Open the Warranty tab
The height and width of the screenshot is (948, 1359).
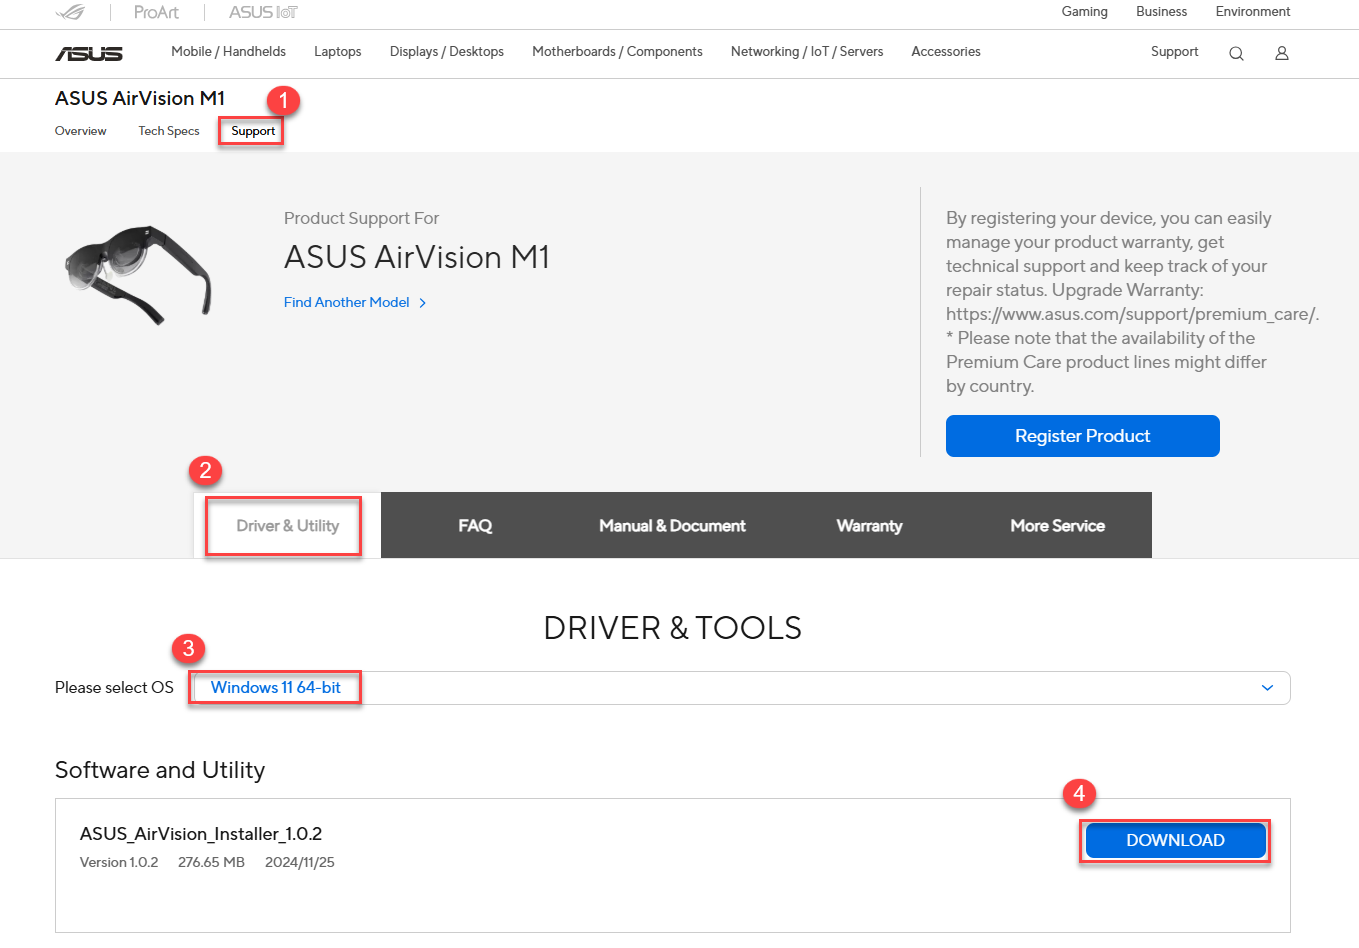pos(869,526)
